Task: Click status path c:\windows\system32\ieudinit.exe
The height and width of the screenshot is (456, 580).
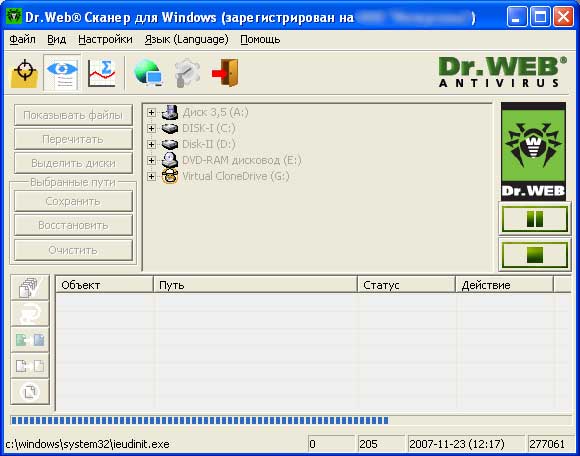Action: [x=87, y=444]
